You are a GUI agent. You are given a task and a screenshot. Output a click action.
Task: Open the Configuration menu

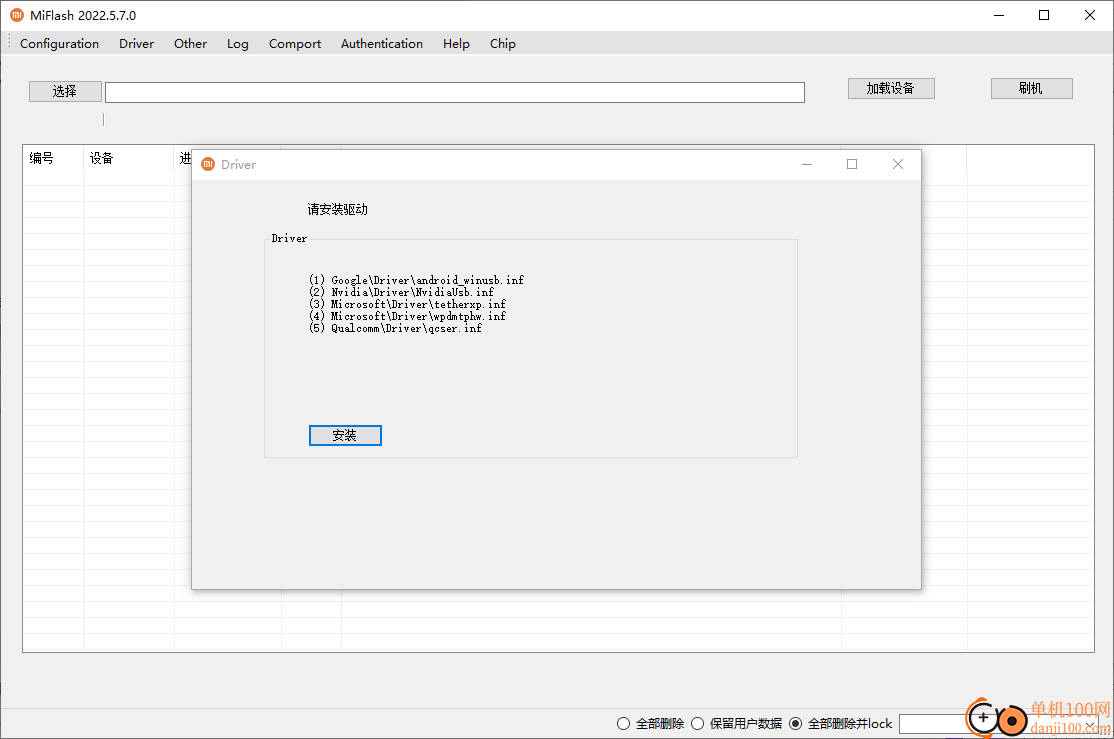point(59,43)
